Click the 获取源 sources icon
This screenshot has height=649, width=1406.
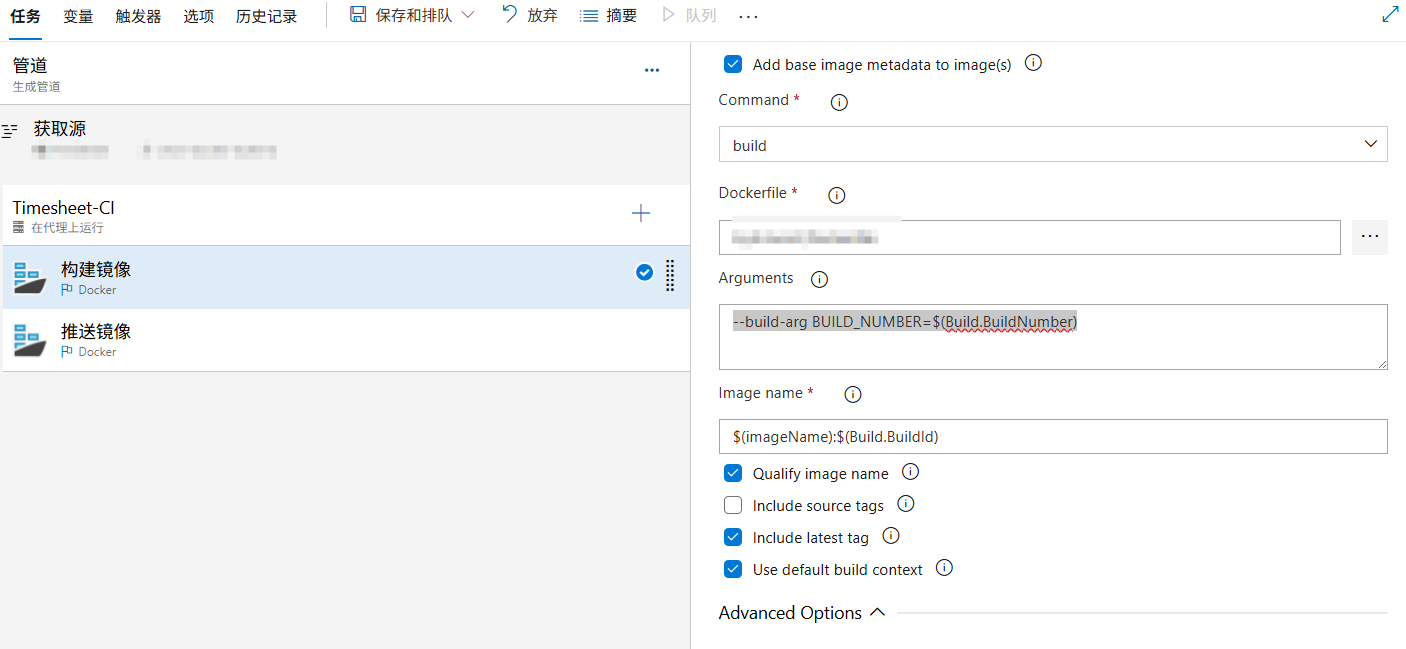click(x=10, y=131)
